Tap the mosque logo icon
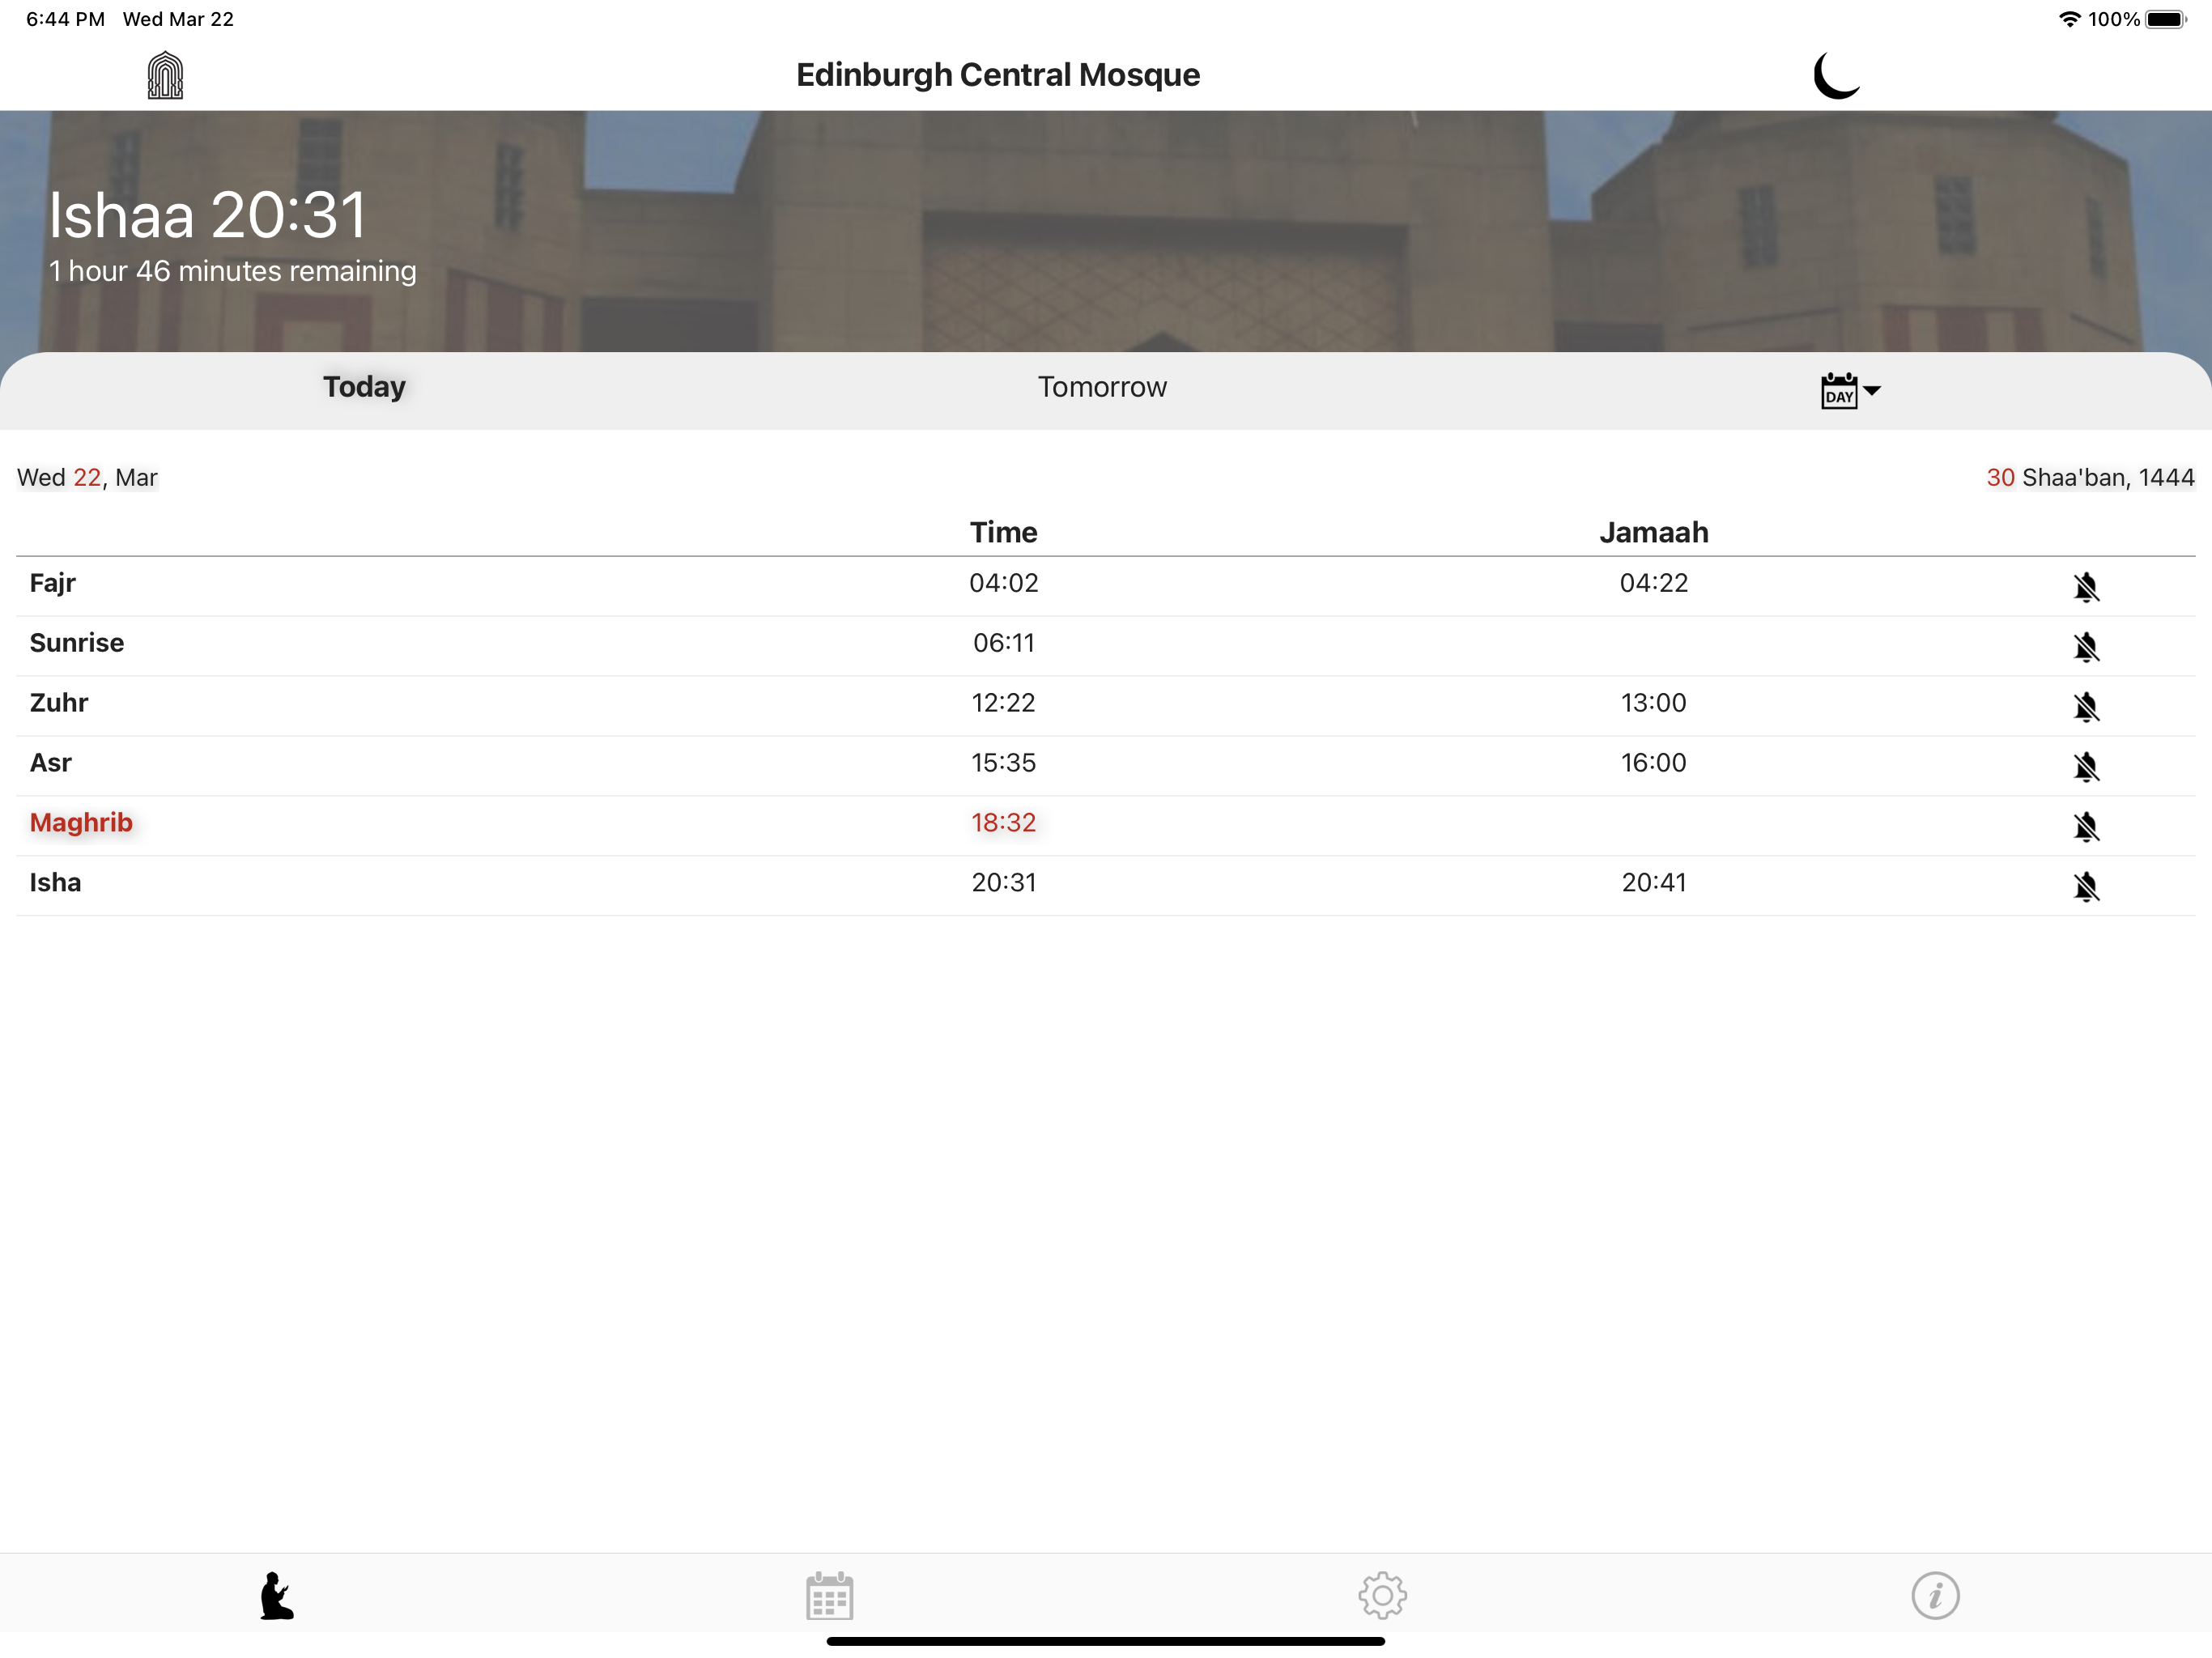The height and width of the screenshot is (1658, 2212). [x=165, y=75]
